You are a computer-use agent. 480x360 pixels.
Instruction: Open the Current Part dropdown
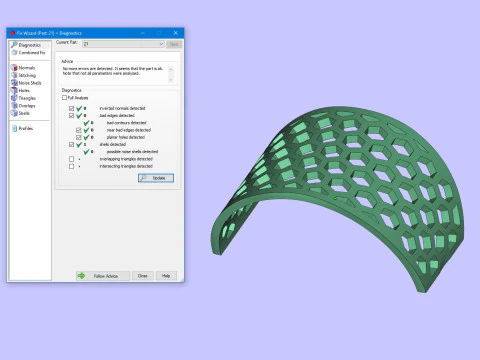tap(123, 44)
